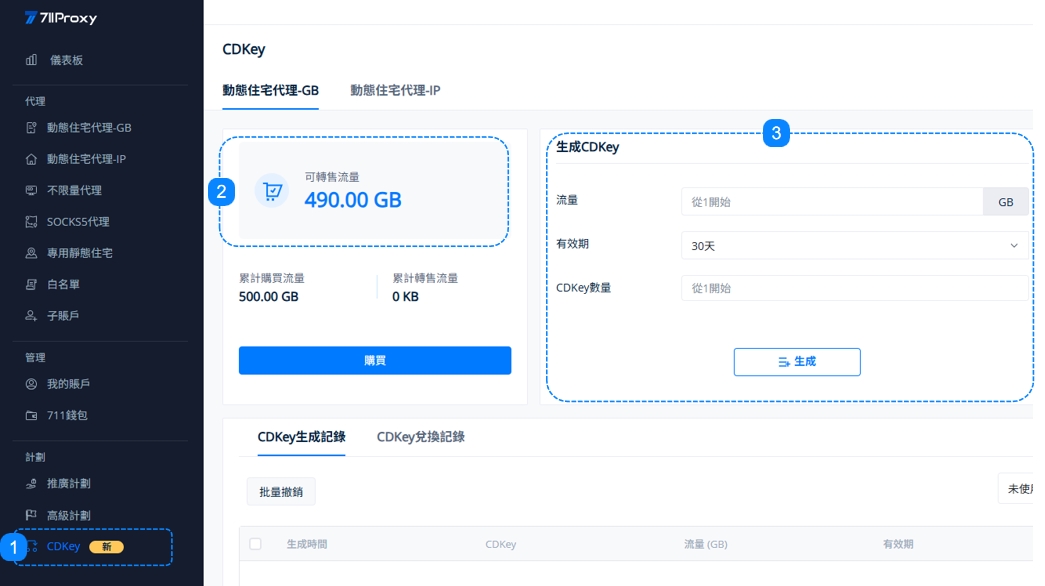Click the 子賬戶 sub-account icon

(x=32, y=316)
